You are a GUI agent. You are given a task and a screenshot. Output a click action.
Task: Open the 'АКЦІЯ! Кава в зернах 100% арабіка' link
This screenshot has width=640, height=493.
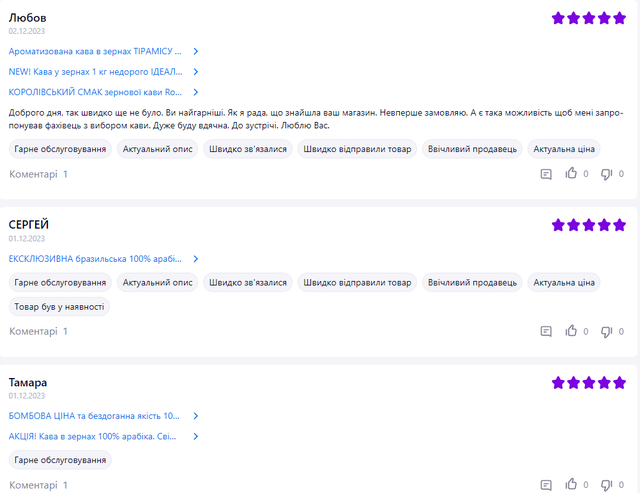(x=94, y=436)
